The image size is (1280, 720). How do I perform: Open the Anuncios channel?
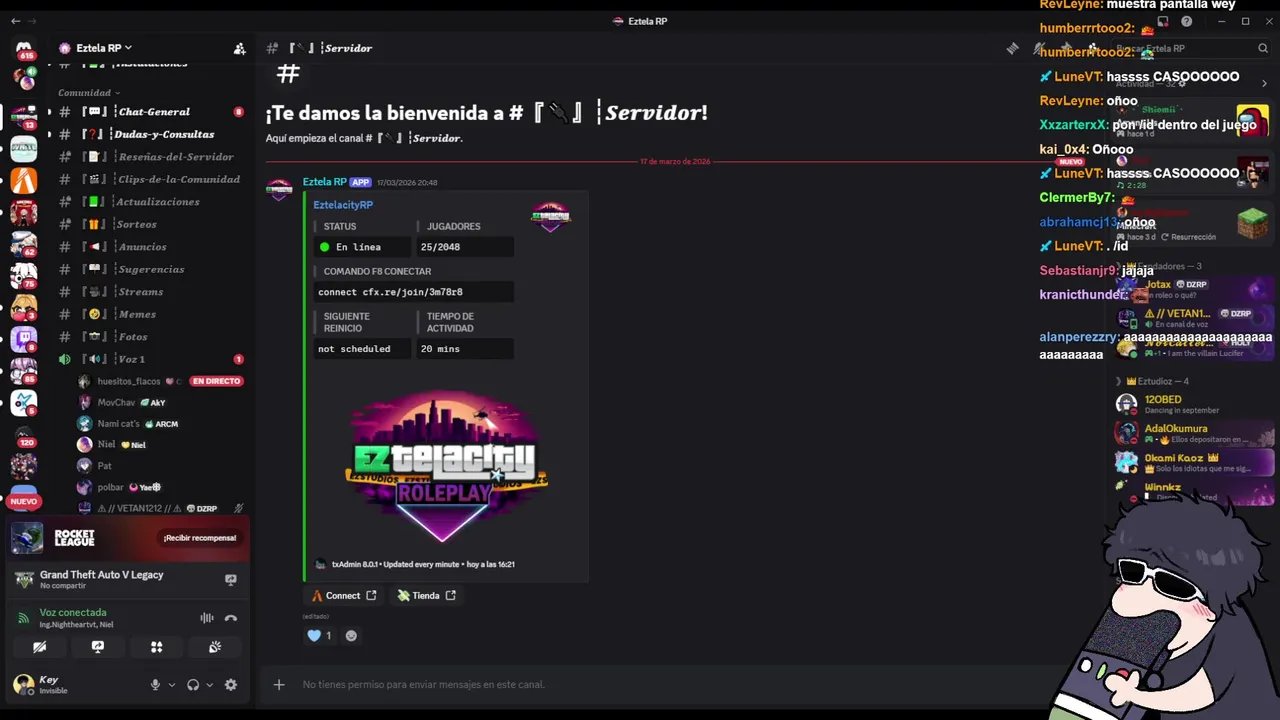[150, 247]
